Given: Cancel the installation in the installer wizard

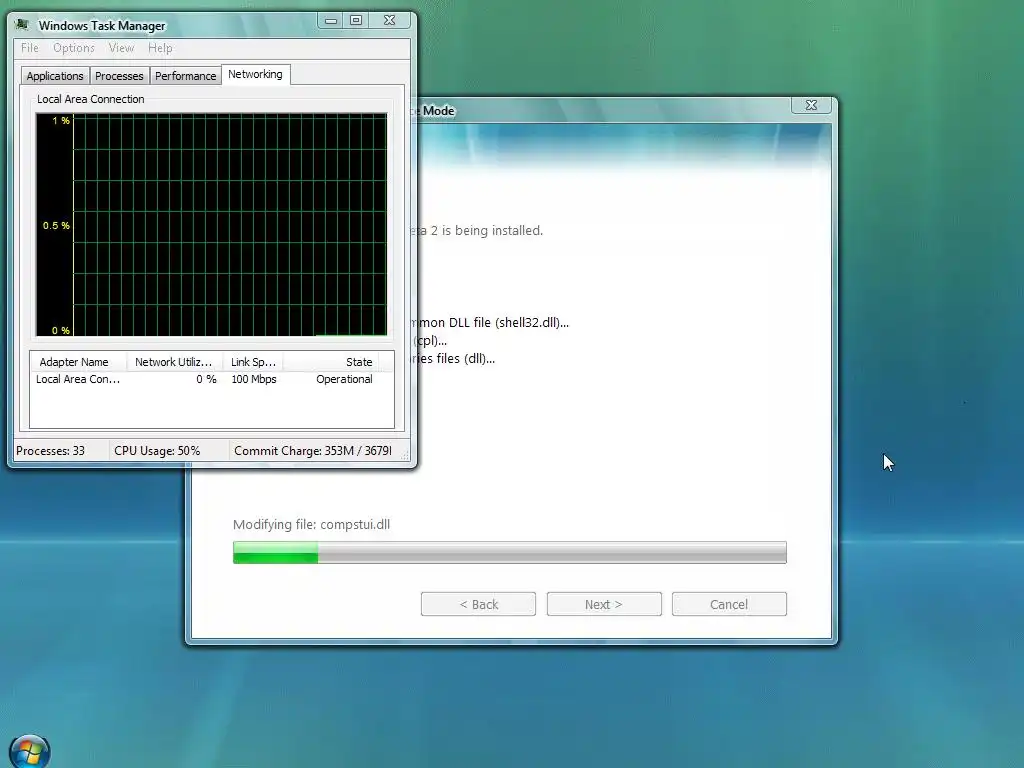Looking at the screenshot, I should click(x=729, y=604).
